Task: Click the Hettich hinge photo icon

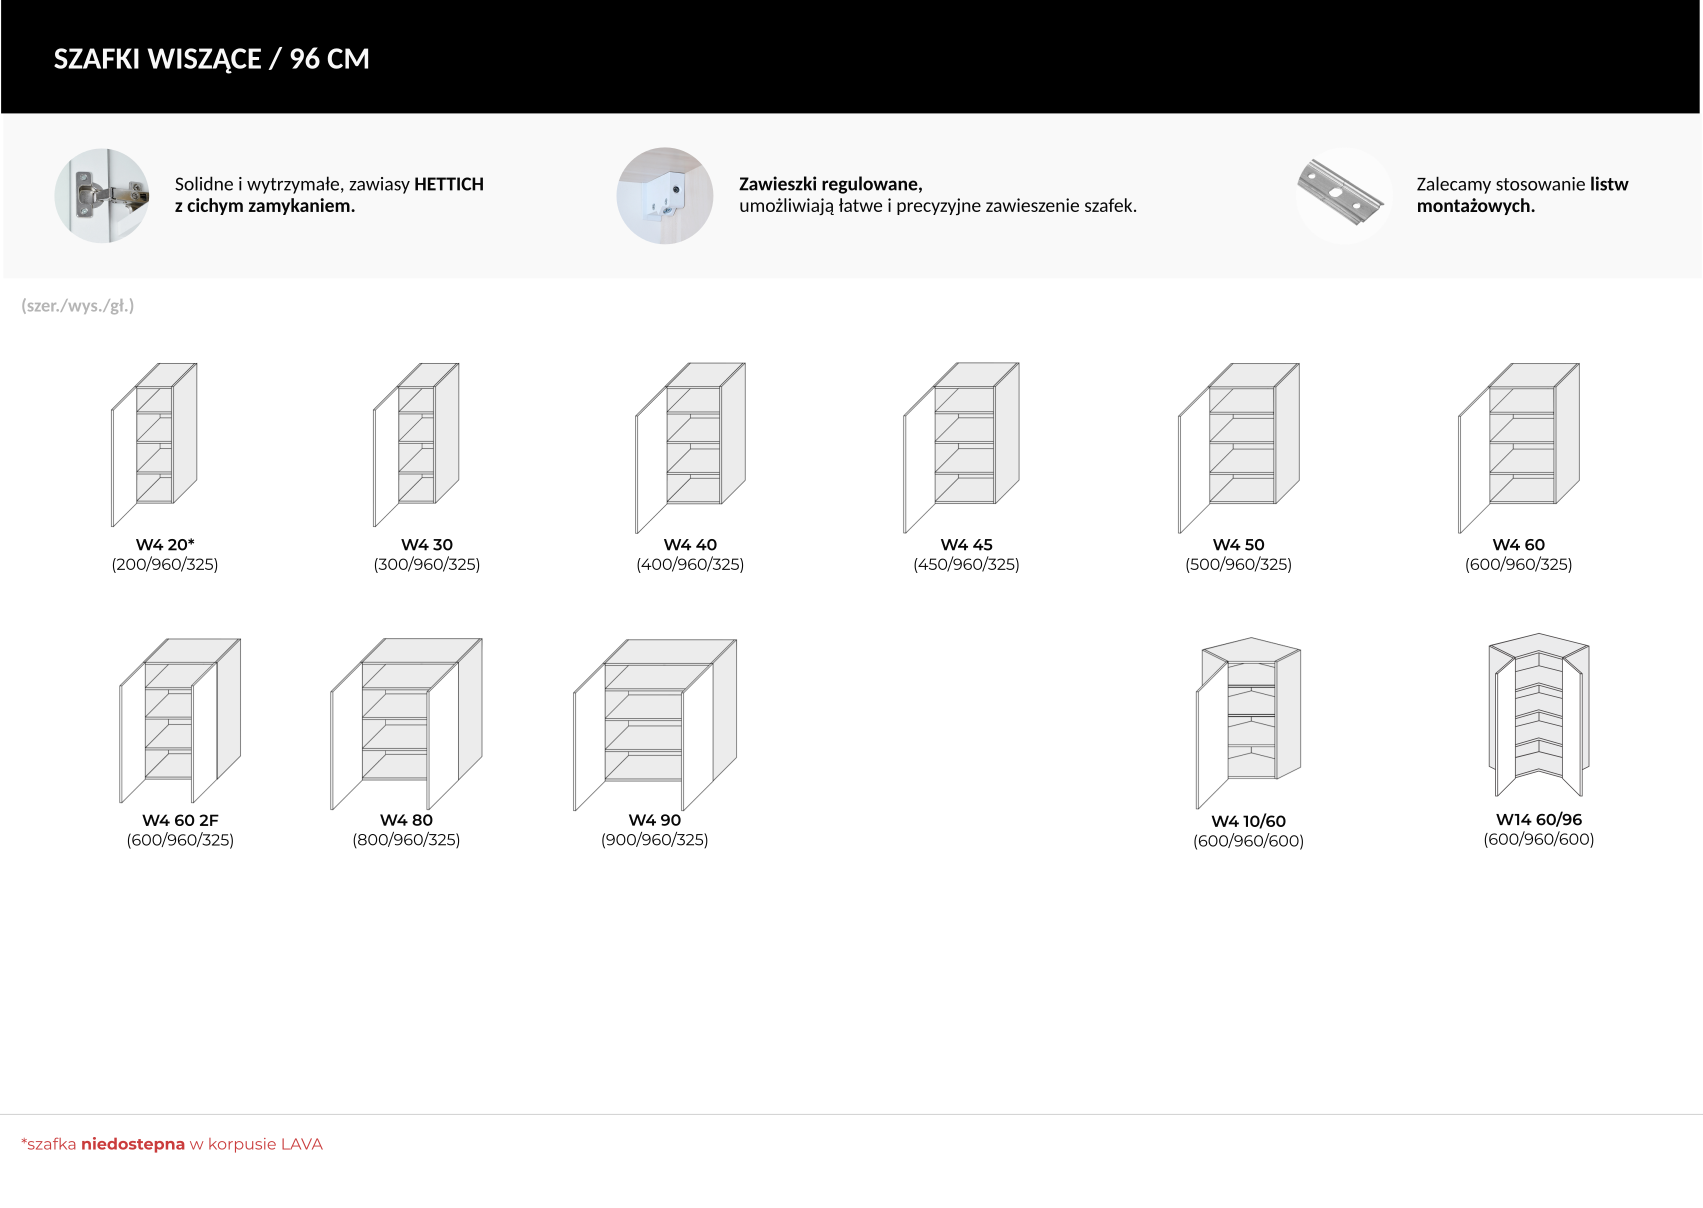Action: (102, 196)
